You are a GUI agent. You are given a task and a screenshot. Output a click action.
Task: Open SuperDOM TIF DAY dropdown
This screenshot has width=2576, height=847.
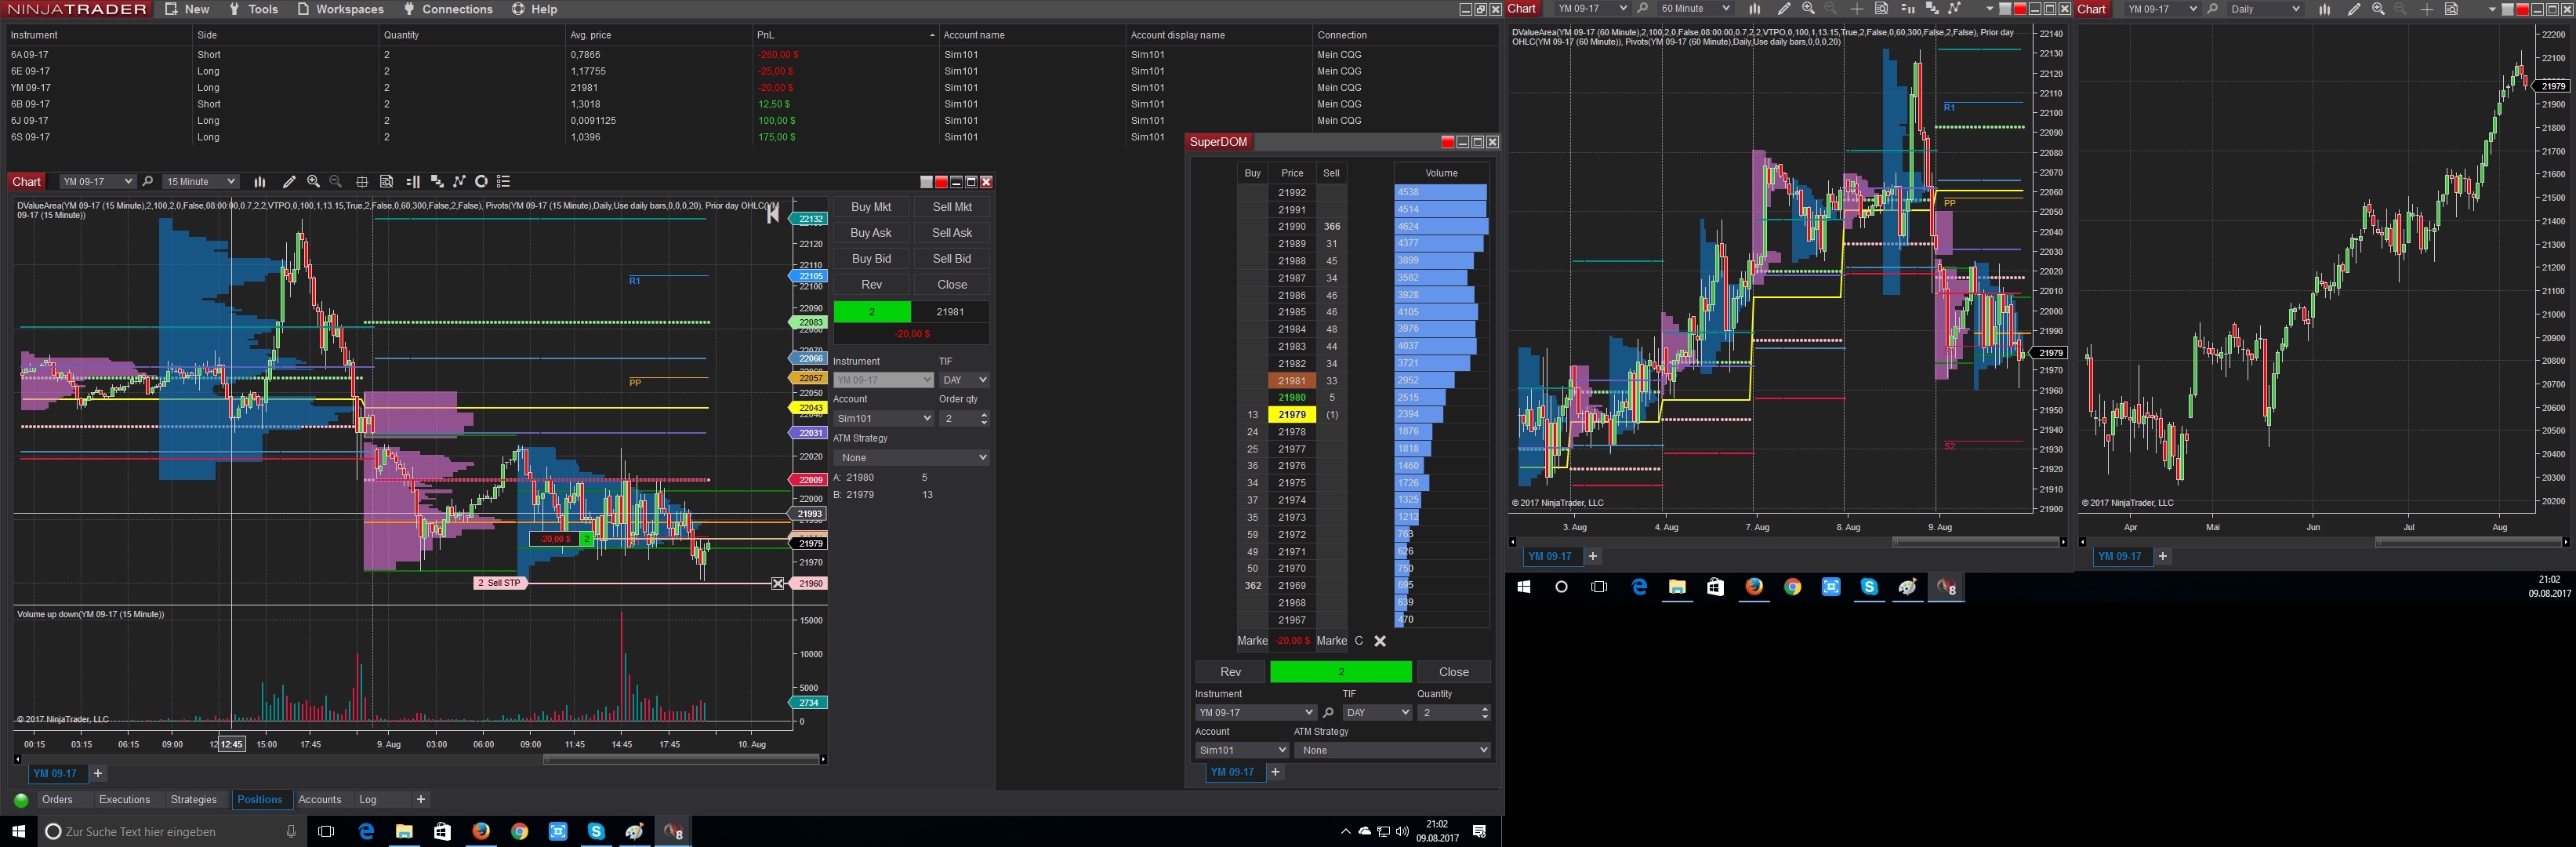(x=1377, y=713)
